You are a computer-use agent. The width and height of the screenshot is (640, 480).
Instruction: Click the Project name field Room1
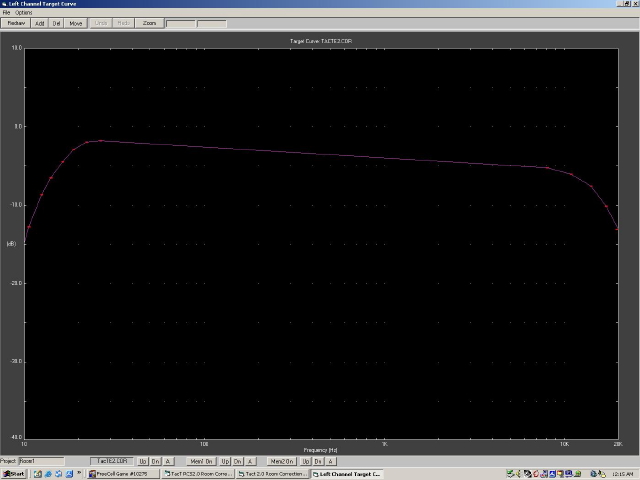(41, 461)
